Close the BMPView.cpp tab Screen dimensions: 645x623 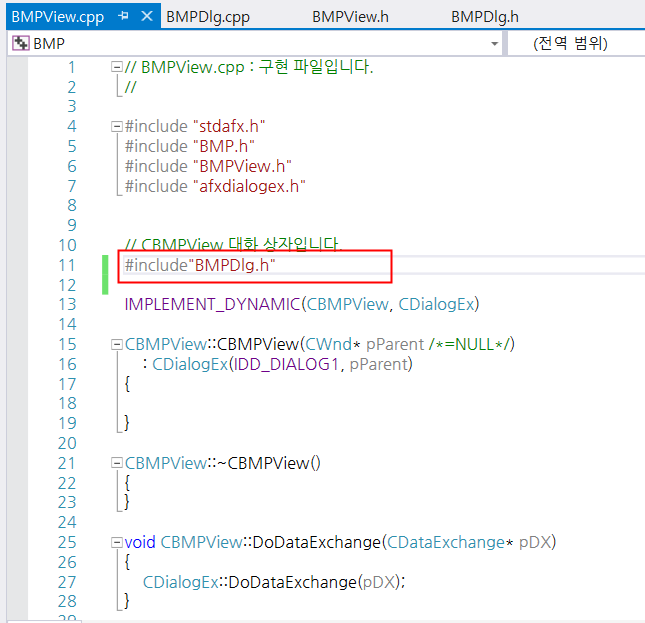tap(147, 16)
